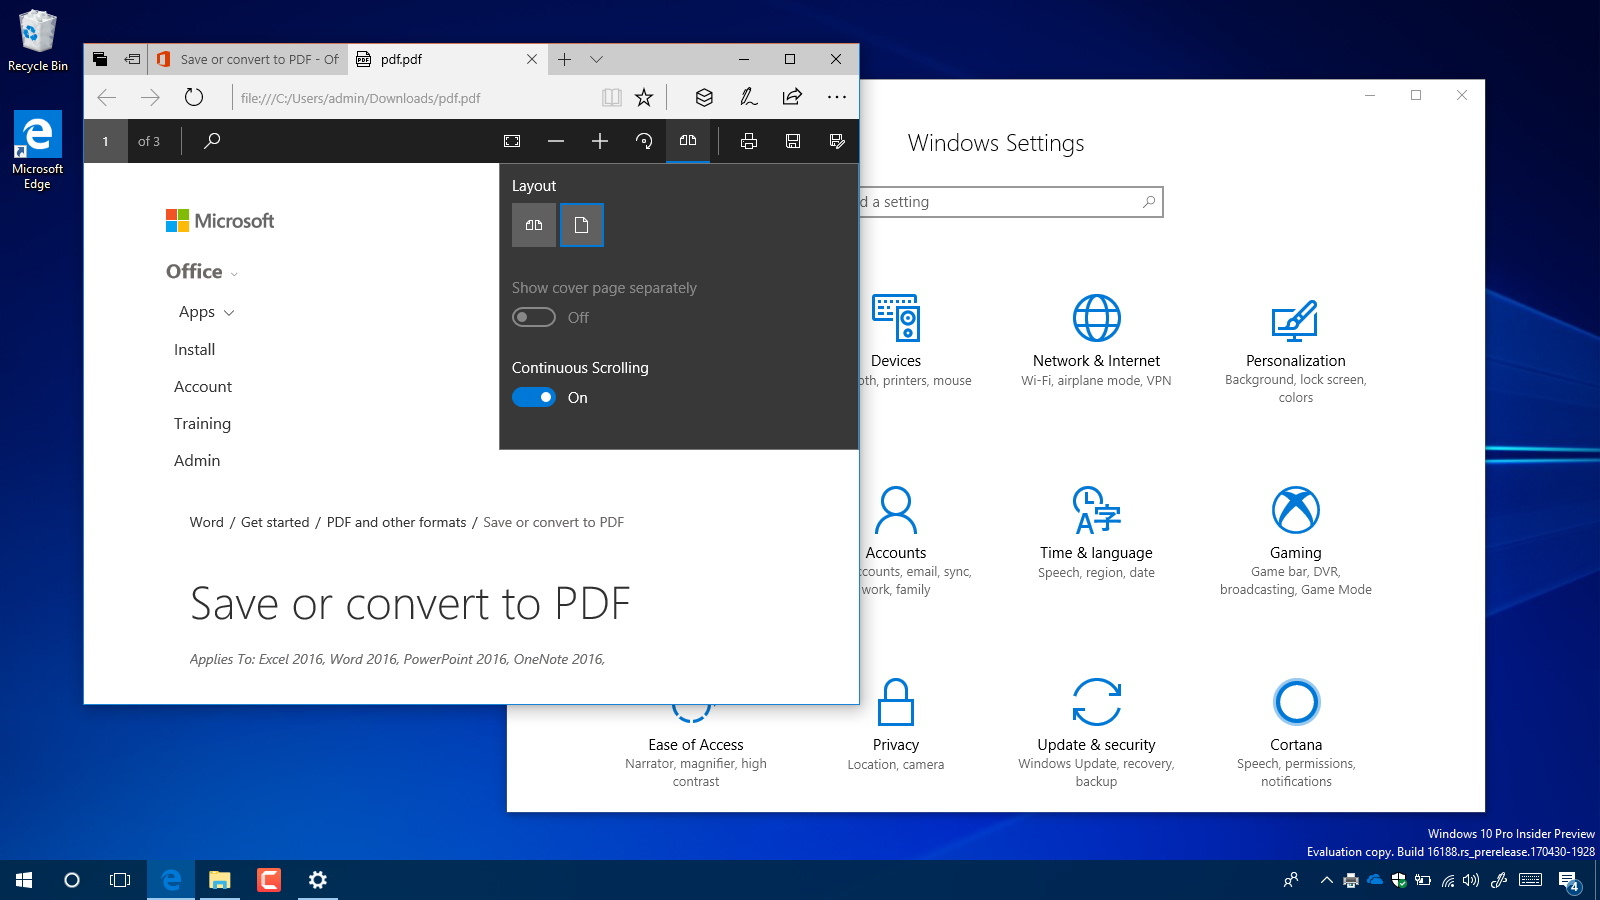The image size is (1600, 900).
Task: Expand the Office menu chevron
Action: coord(233,273)
